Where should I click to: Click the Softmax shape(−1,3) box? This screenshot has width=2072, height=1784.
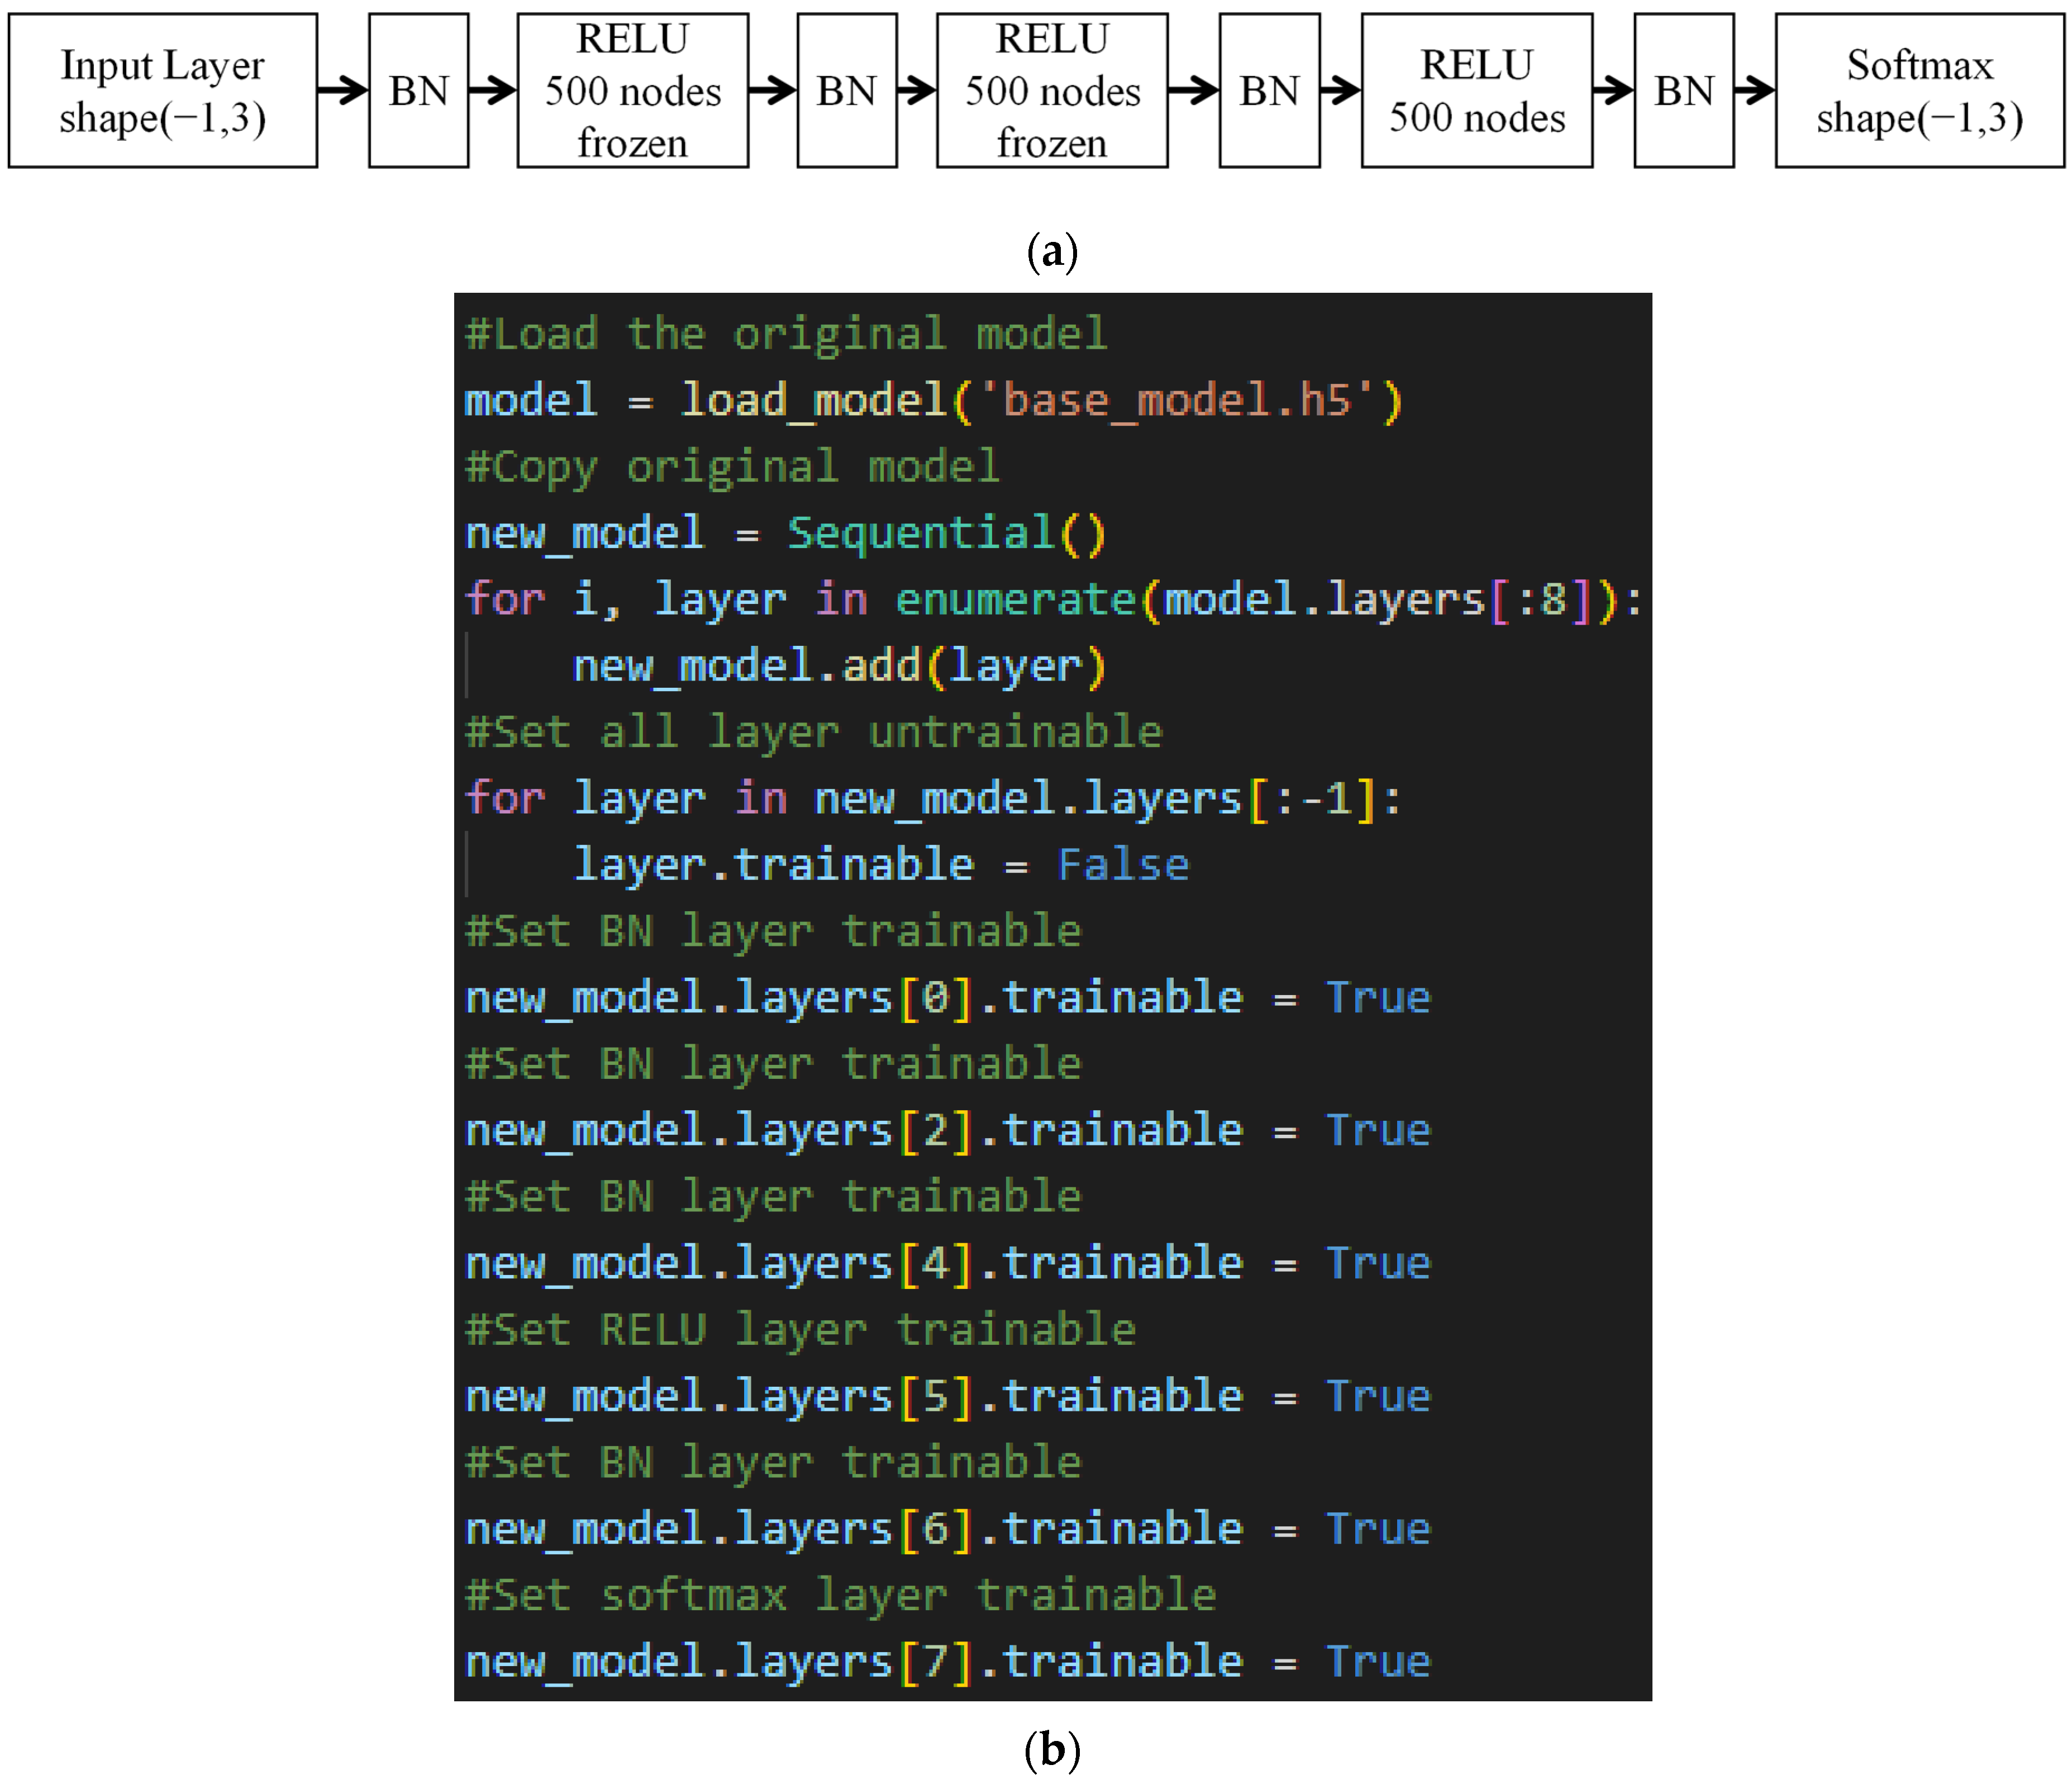click(1918, 91)
